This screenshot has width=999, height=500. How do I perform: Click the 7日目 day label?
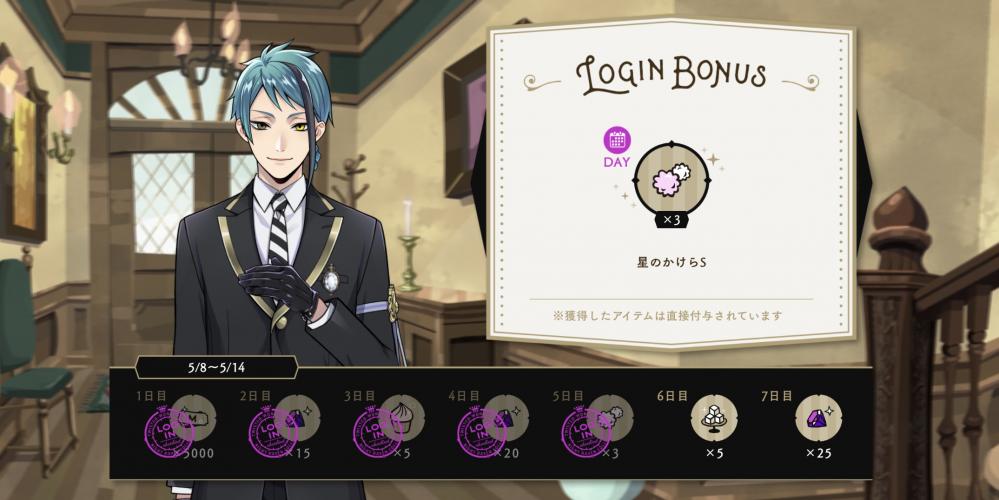[777, 396]
